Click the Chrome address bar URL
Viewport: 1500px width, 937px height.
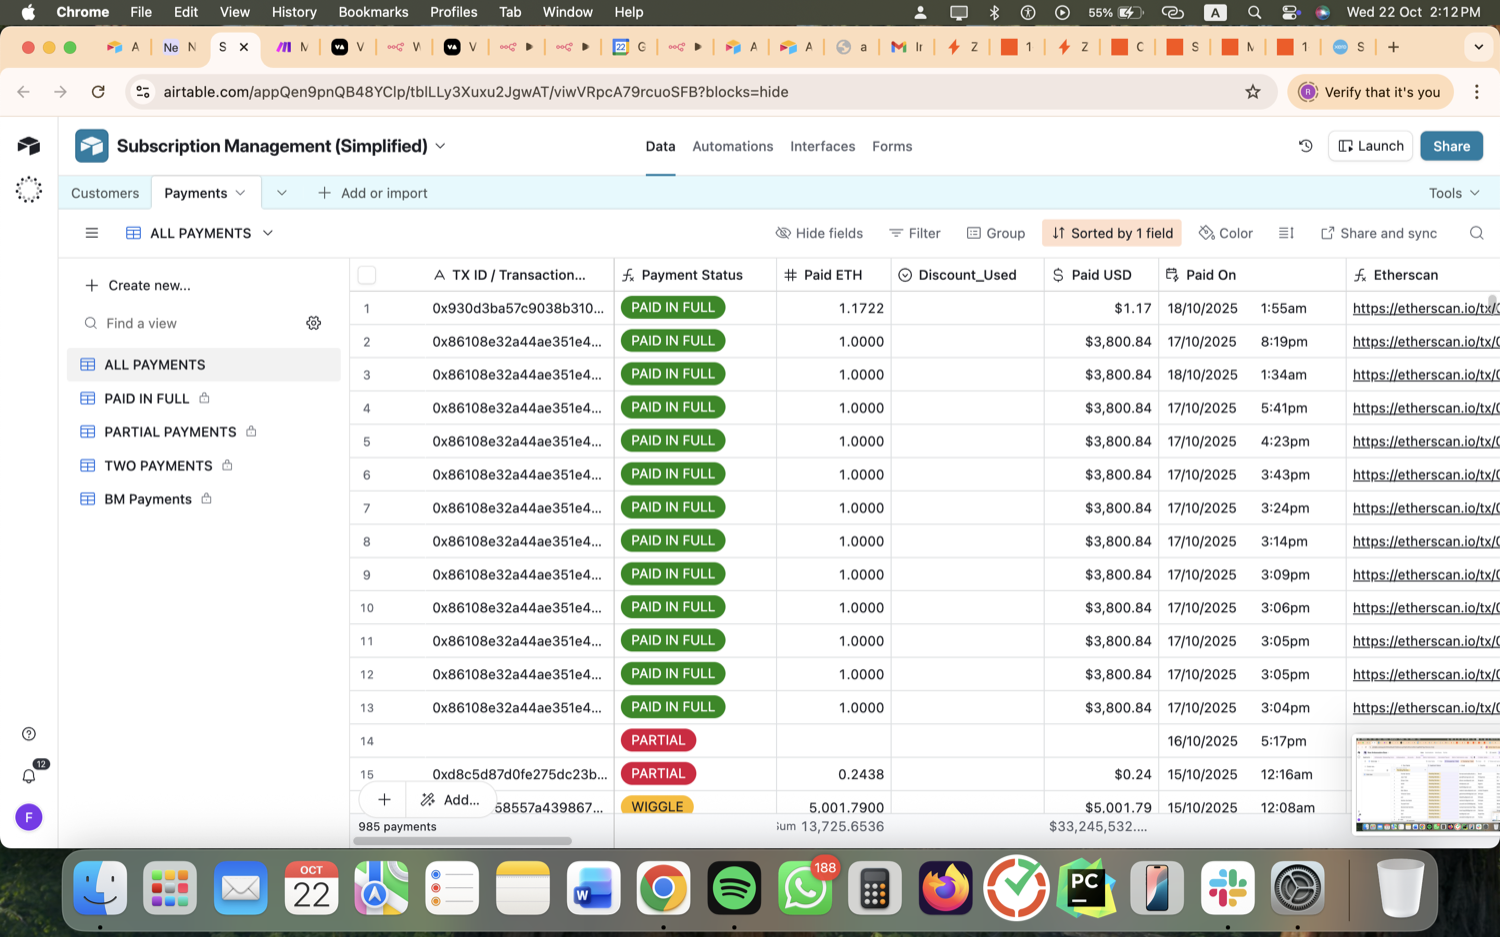pos(476,92)
